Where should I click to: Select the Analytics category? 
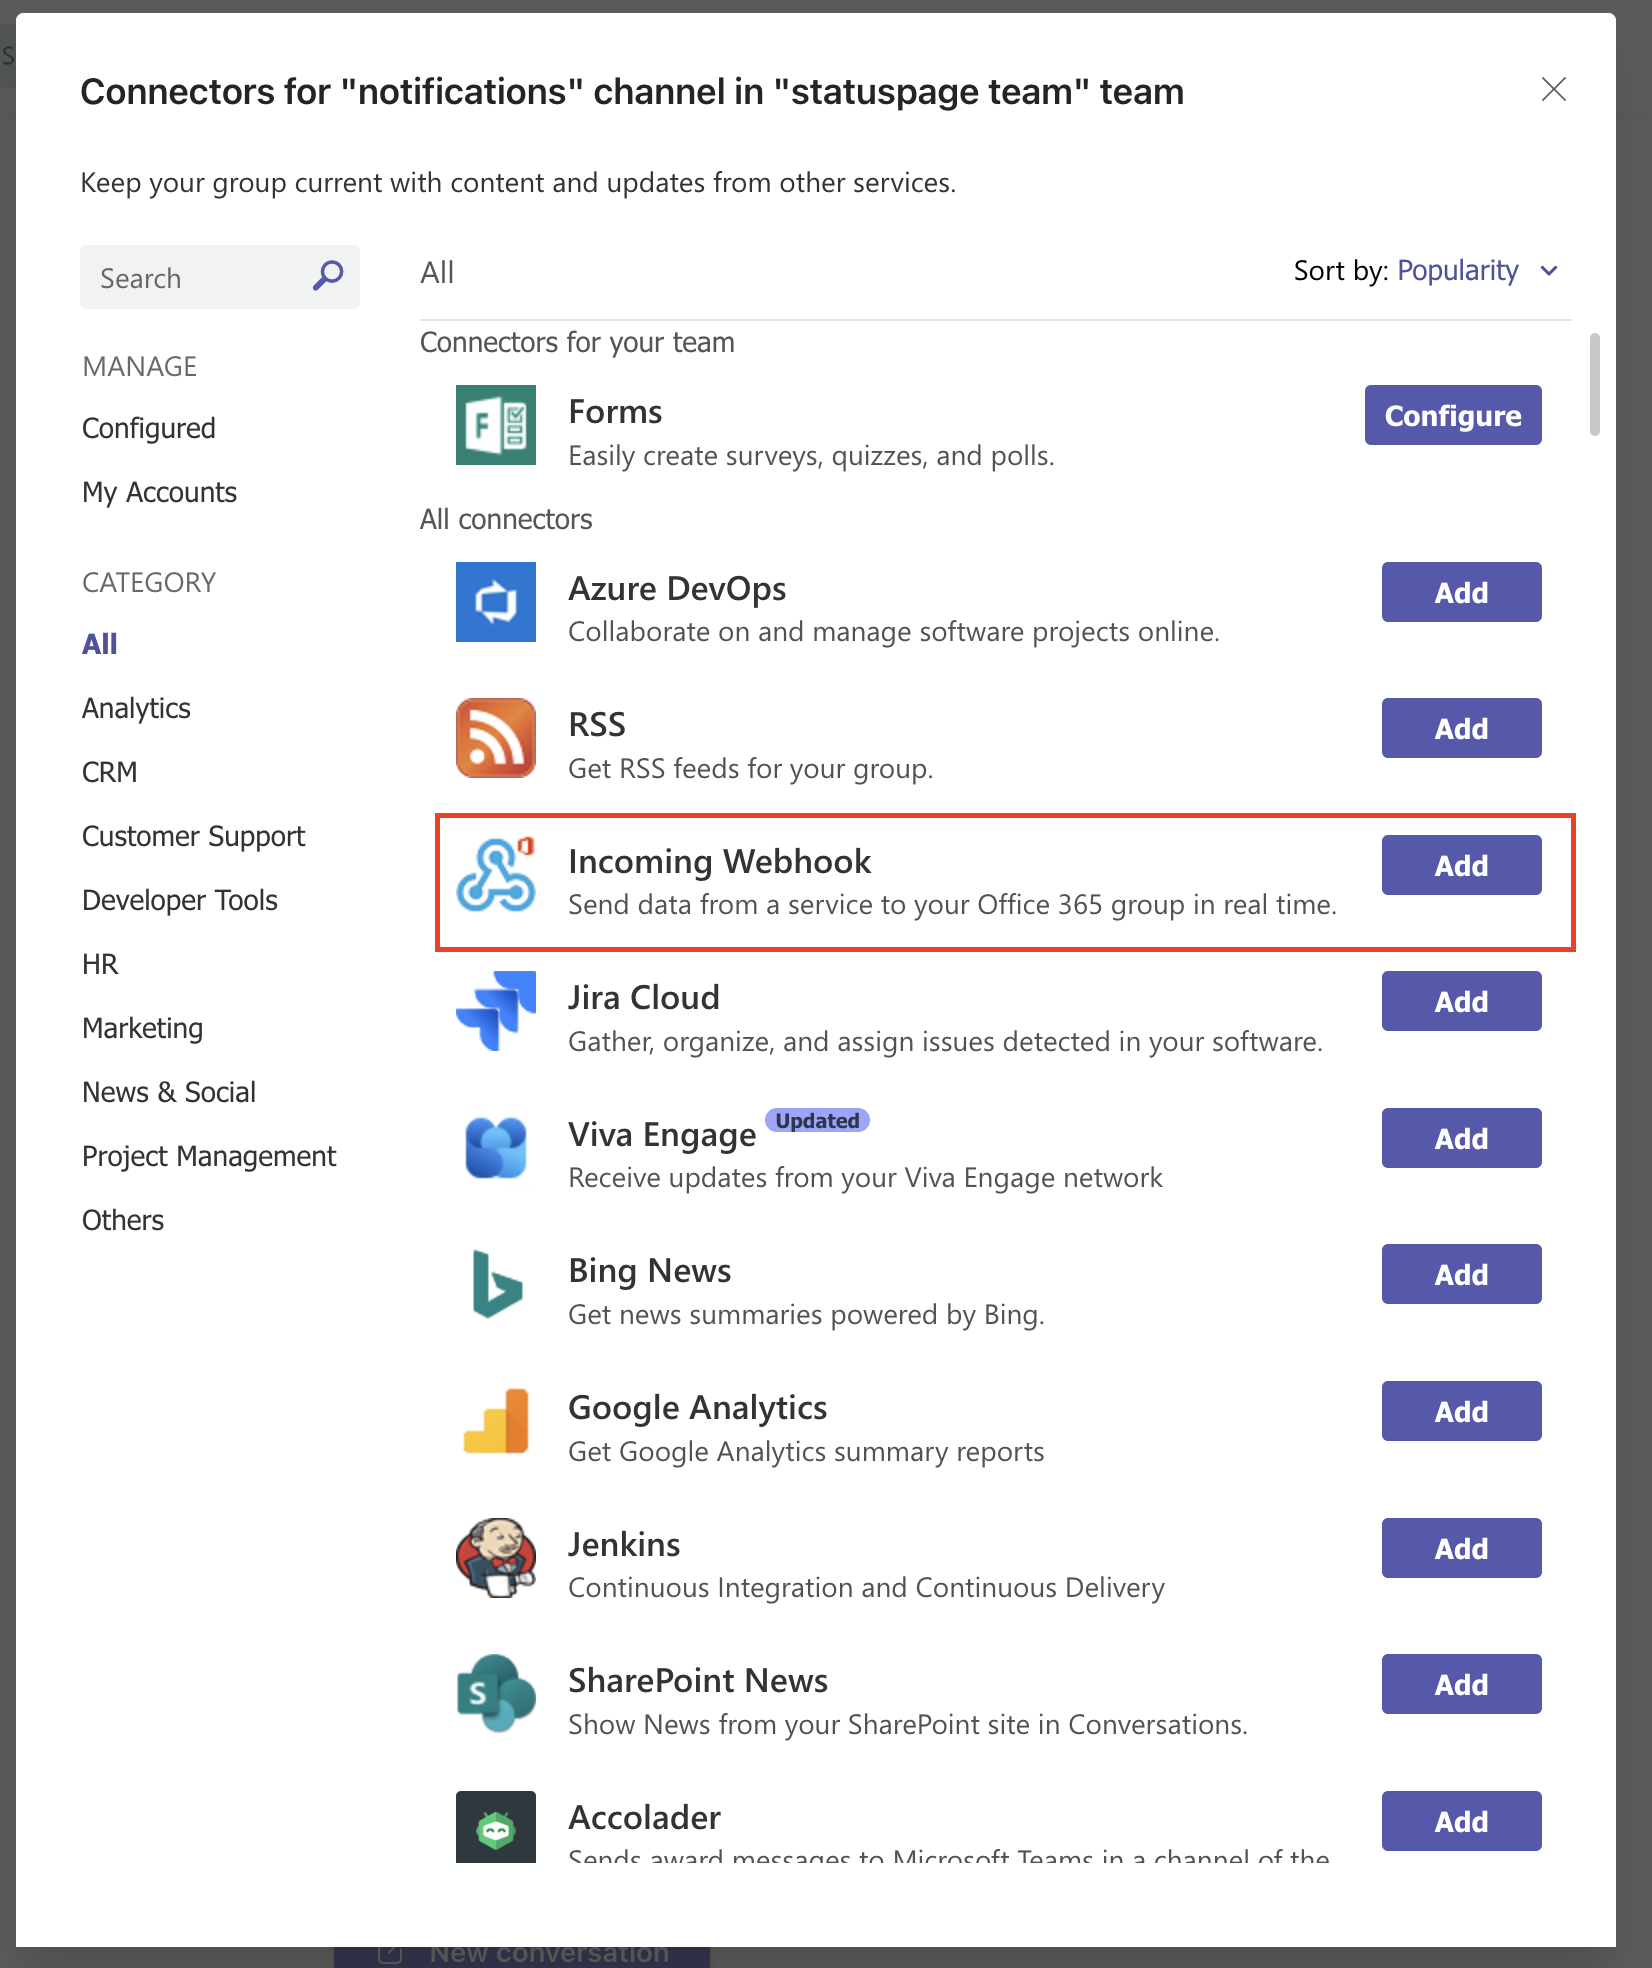coord(136,707)
